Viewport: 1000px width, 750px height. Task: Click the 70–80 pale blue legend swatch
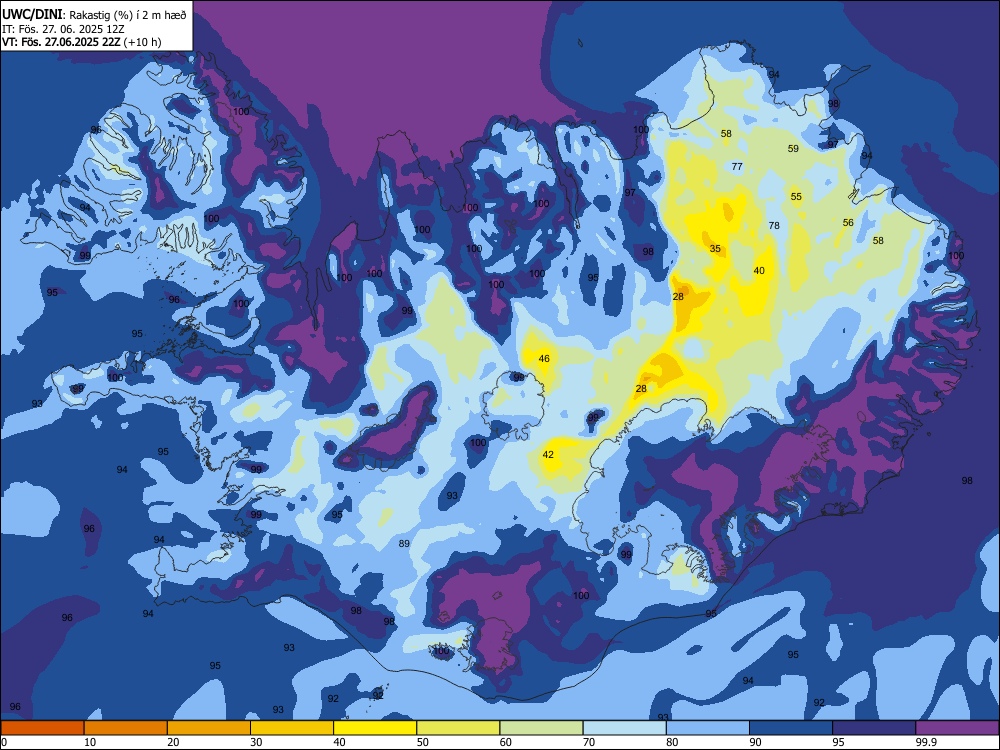click(624, 728)
